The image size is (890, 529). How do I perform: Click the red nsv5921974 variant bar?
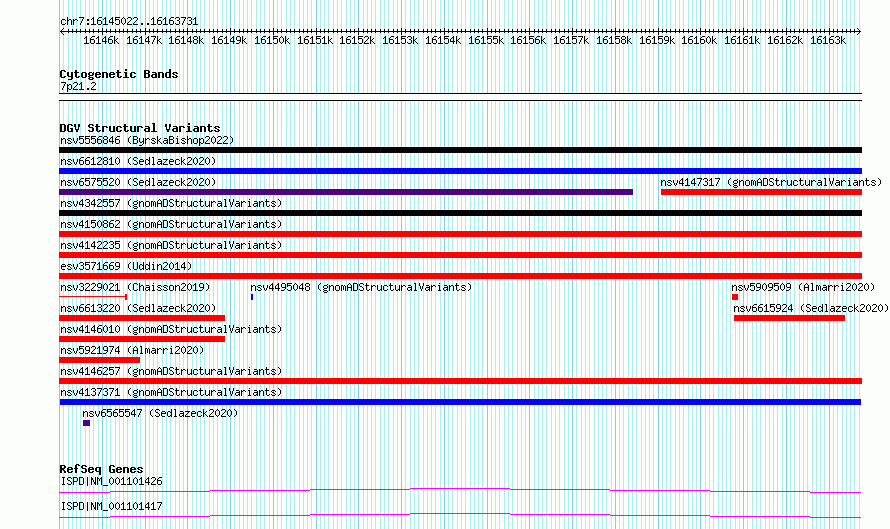point(99,360)
